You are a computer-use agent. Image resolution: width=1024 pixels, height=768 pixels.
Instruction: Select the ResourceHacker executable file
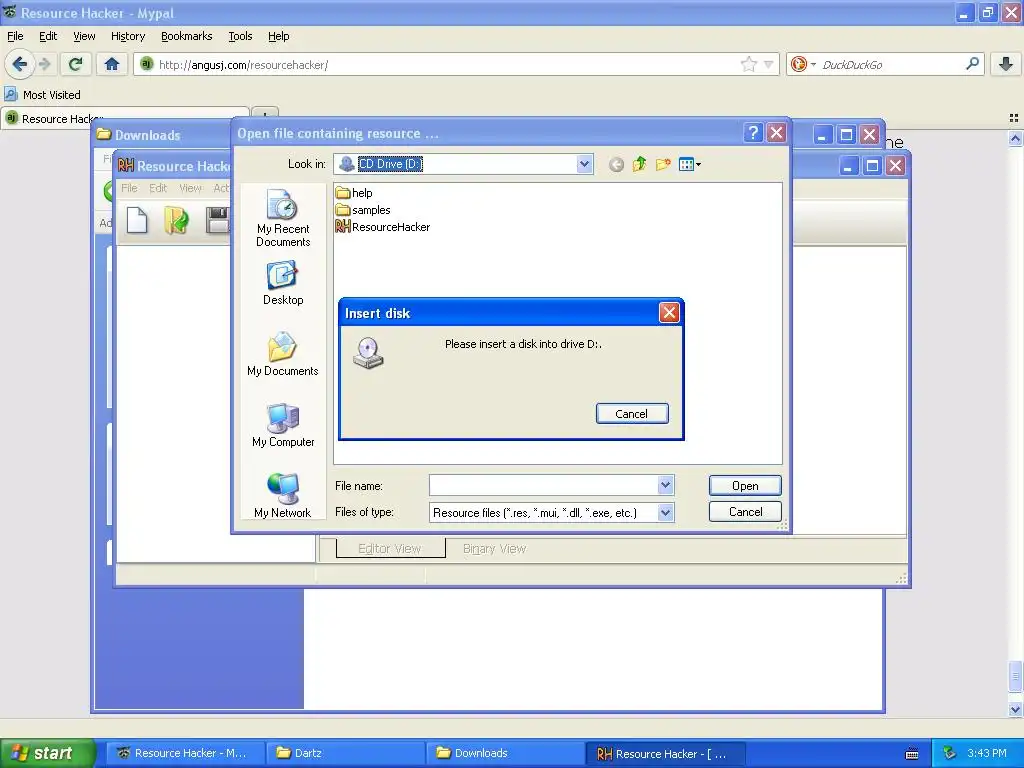(383, 227)
